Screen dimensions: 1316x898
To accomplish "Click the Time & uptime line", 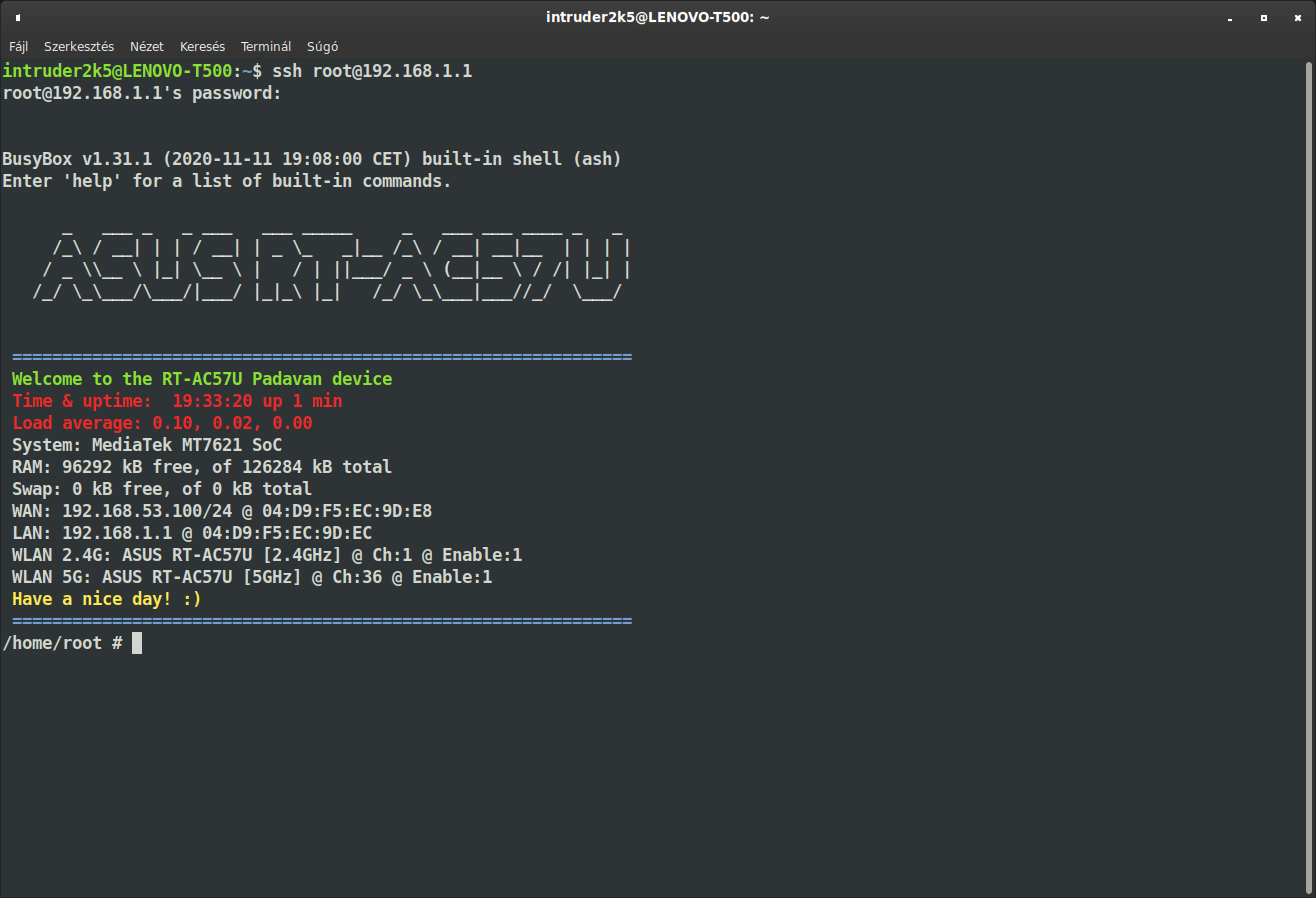I will 177,401.
